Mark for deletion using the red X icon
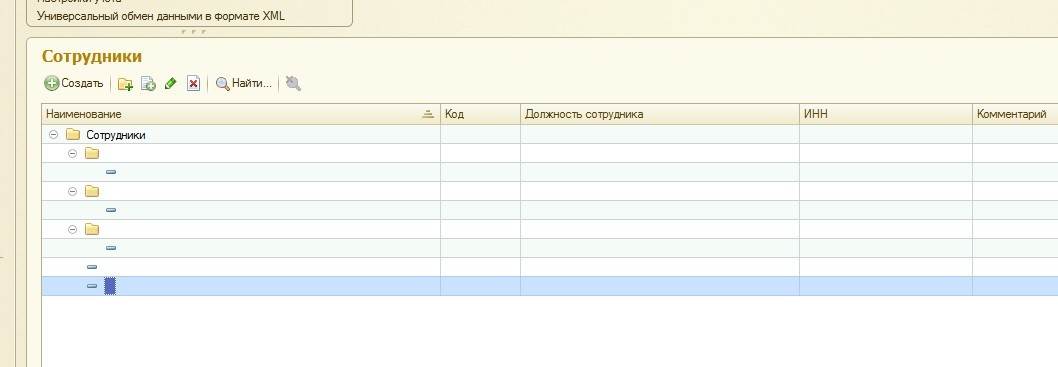This screenshot has width=1058, height=367. tap(194, 84)
